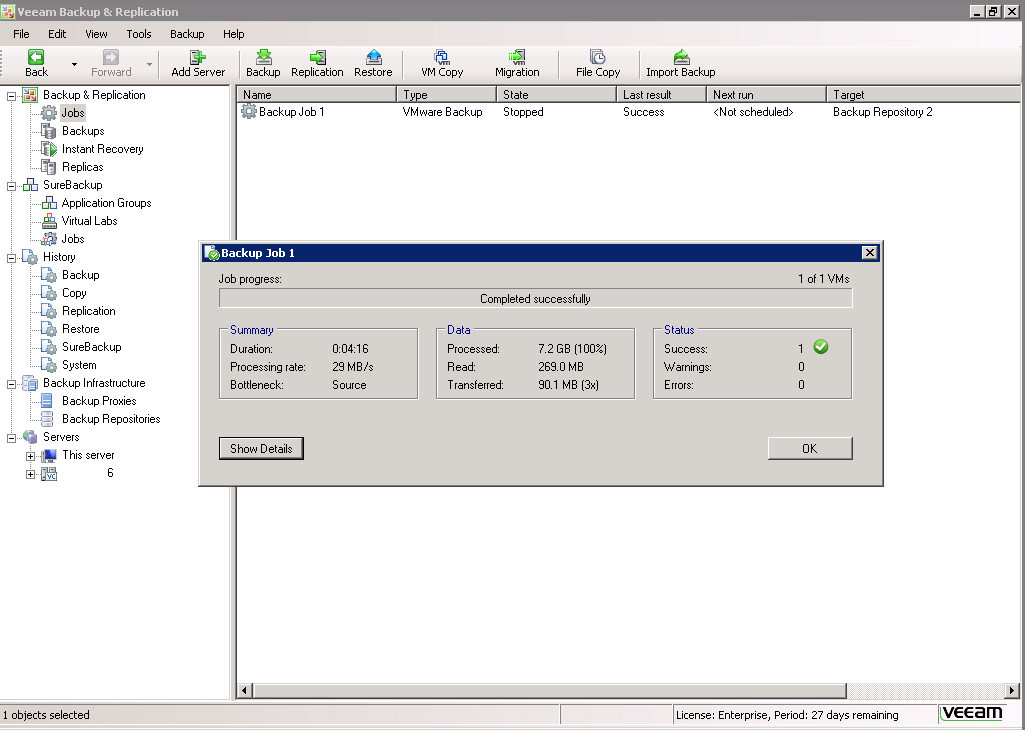Image resolution: width=1033 pixels, height=746 pixels.
Task: Open the File menu
Action: click(21, 34)
